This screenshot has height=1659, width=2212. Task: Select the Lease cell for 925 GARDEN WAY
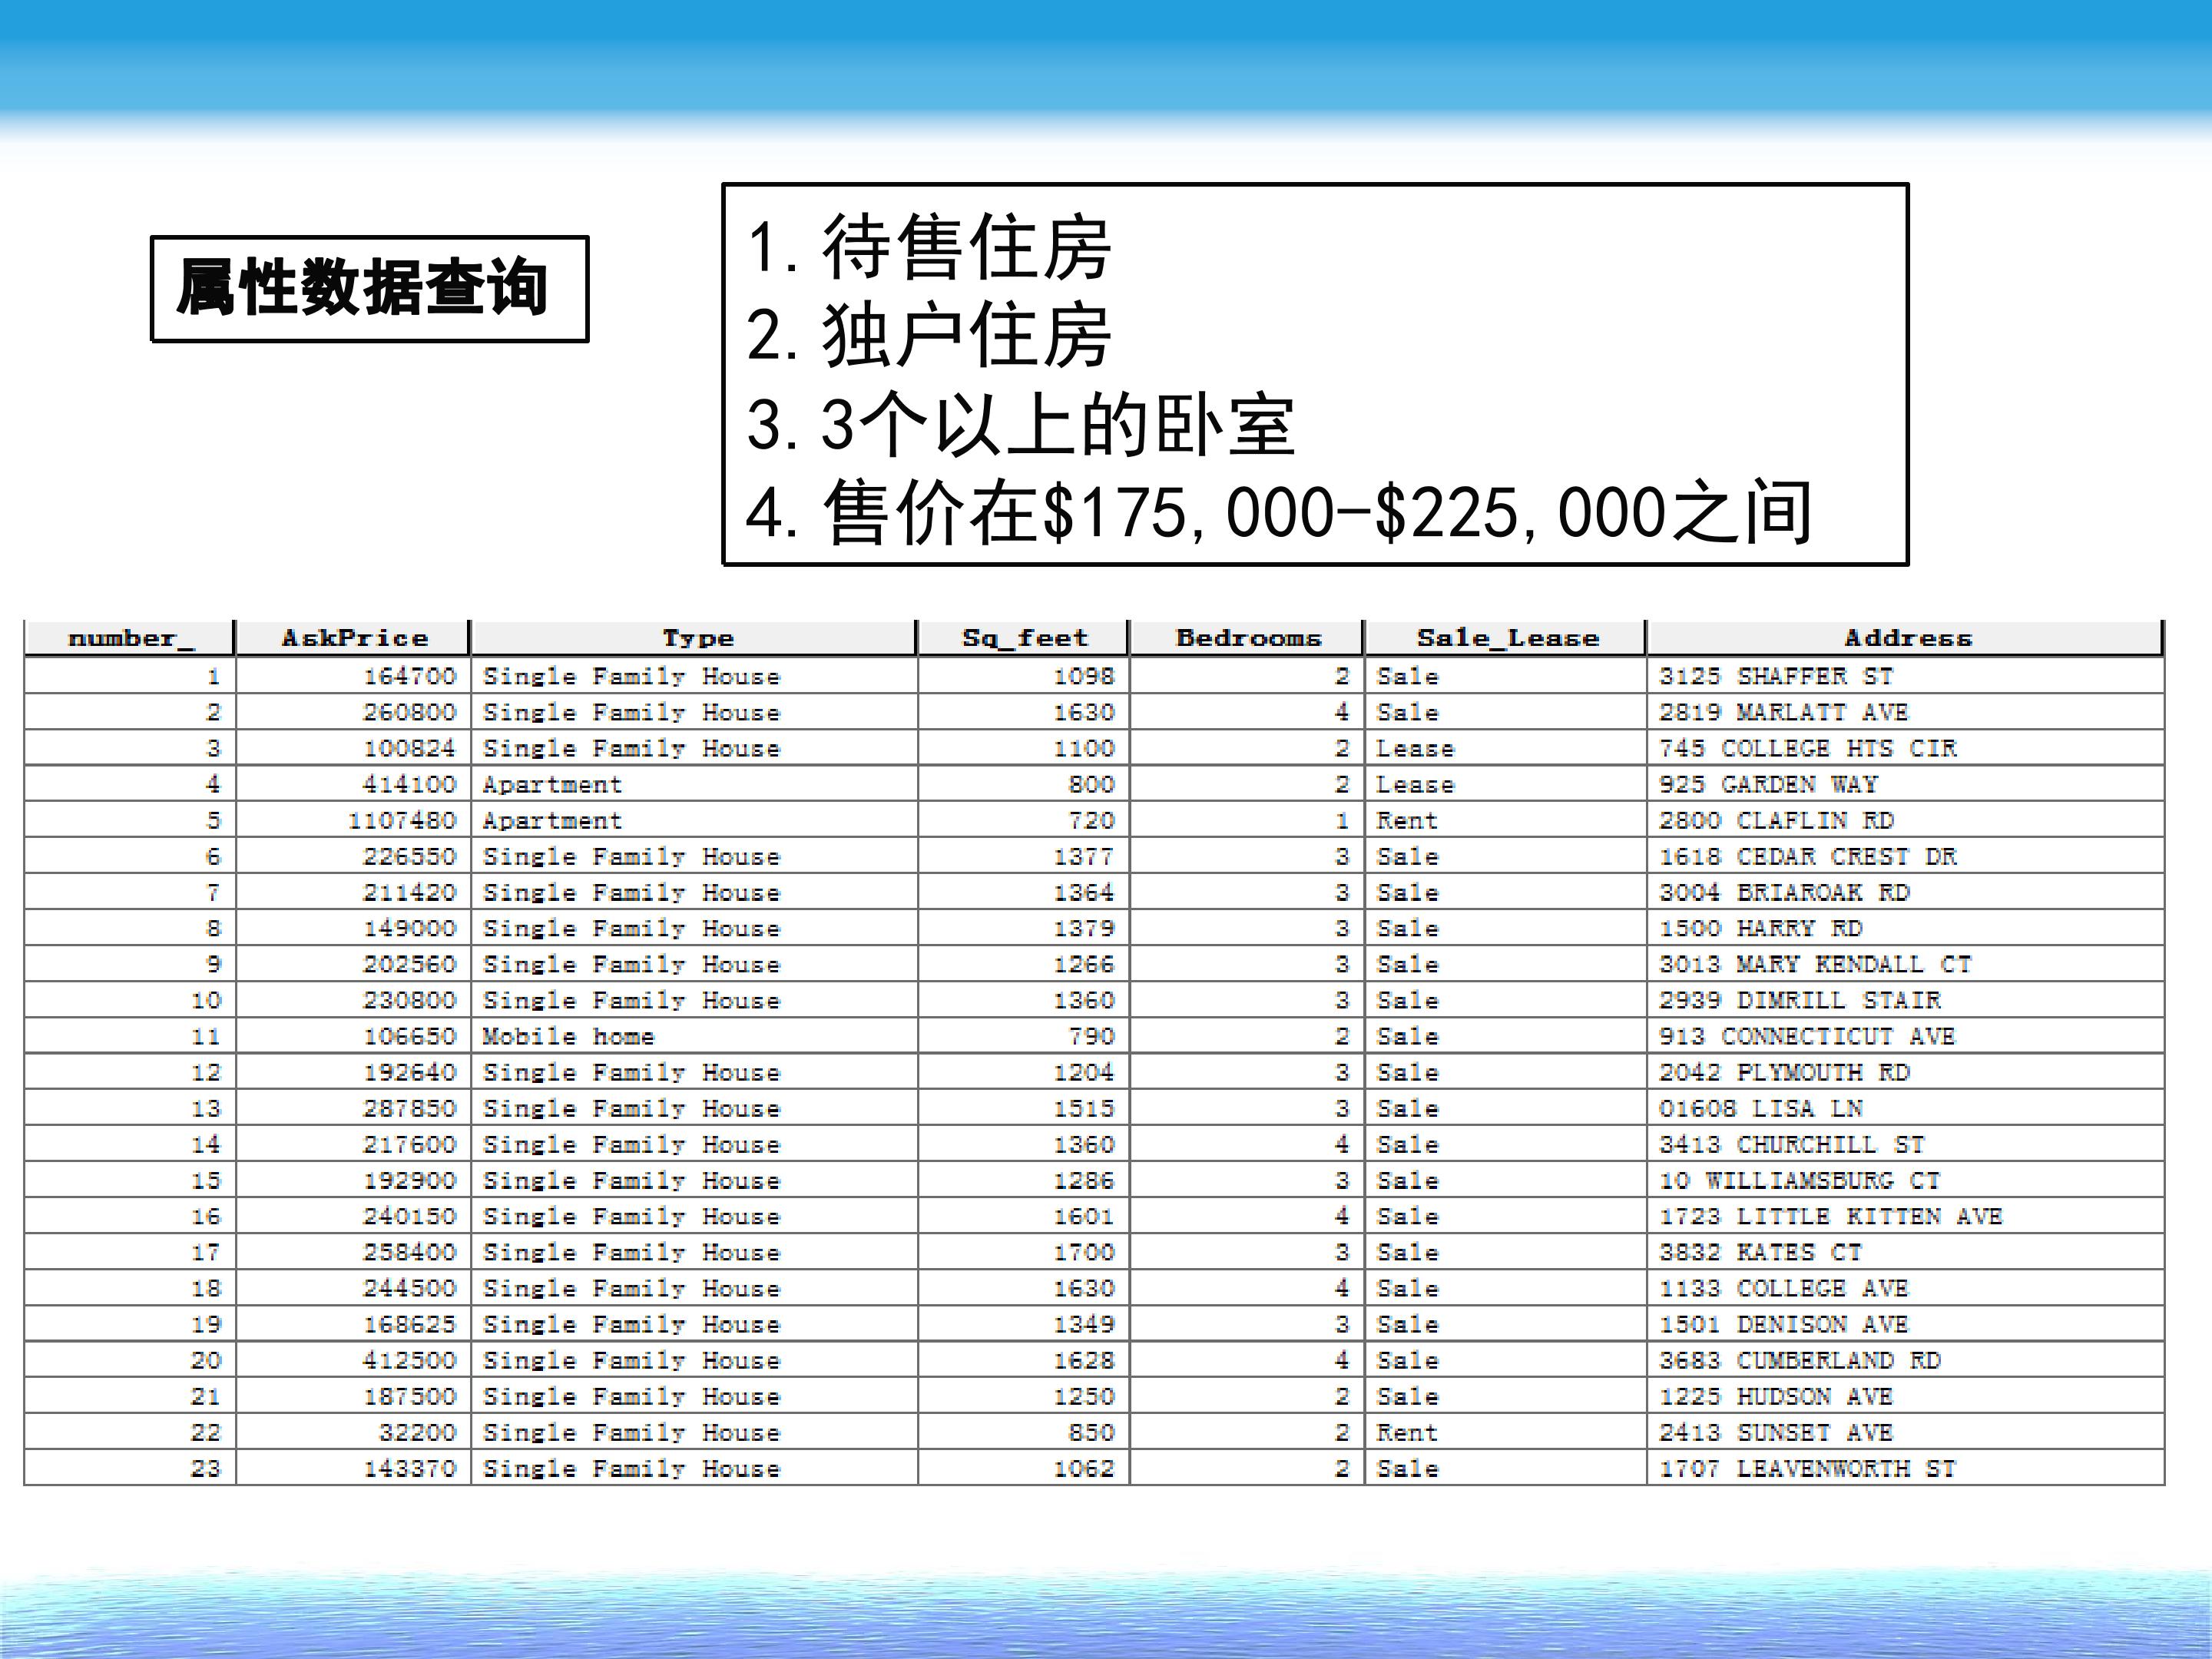(1506, 784)
